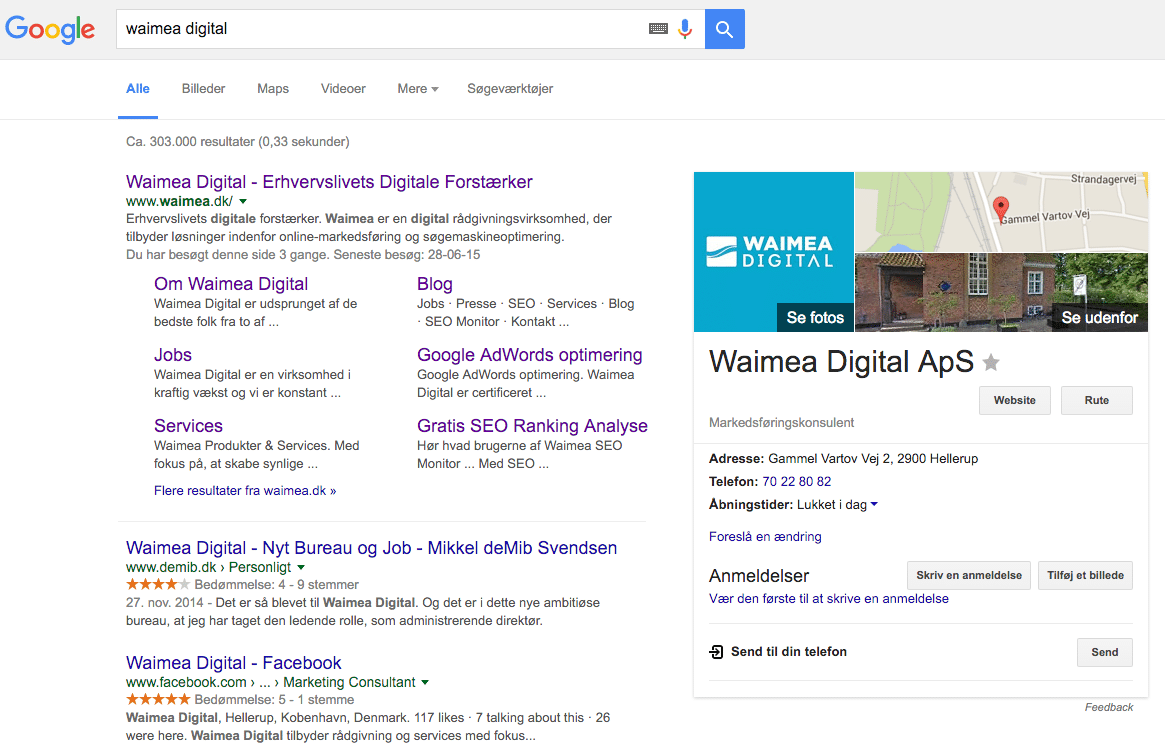Start voice search with microphone icon
Viewport: 1165px width, 755px height.
pyautogui.click(x=685, y=29)
